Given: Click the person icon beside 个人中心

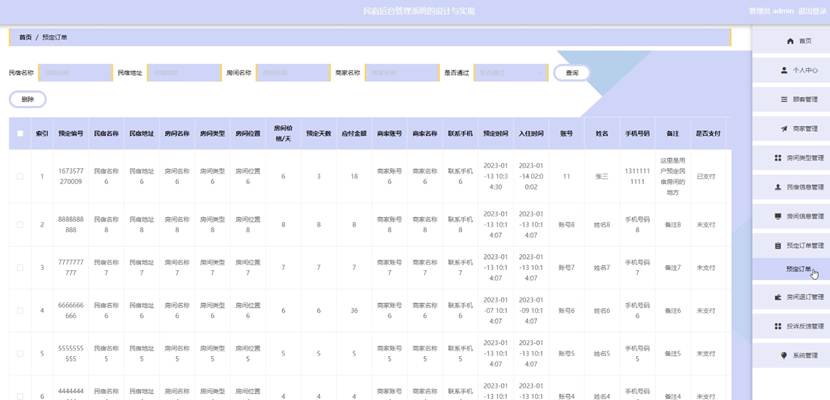Looking at the screenshot, I should tap(784, 70).
